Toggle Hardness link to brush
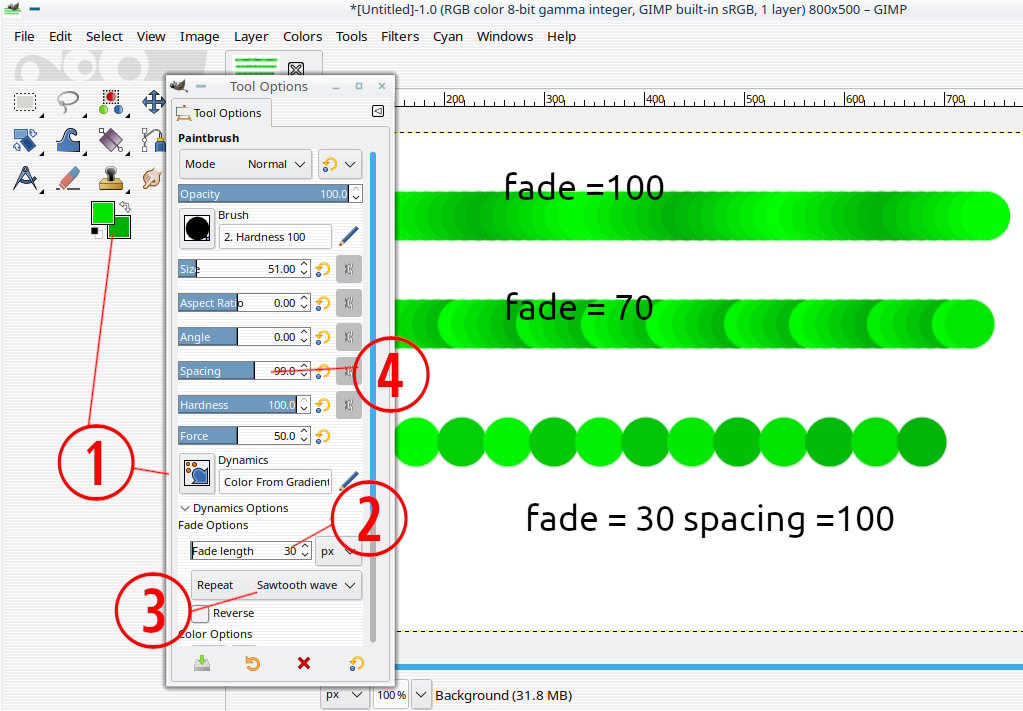This screenshot has height=711, width=1023. [349, 404]
